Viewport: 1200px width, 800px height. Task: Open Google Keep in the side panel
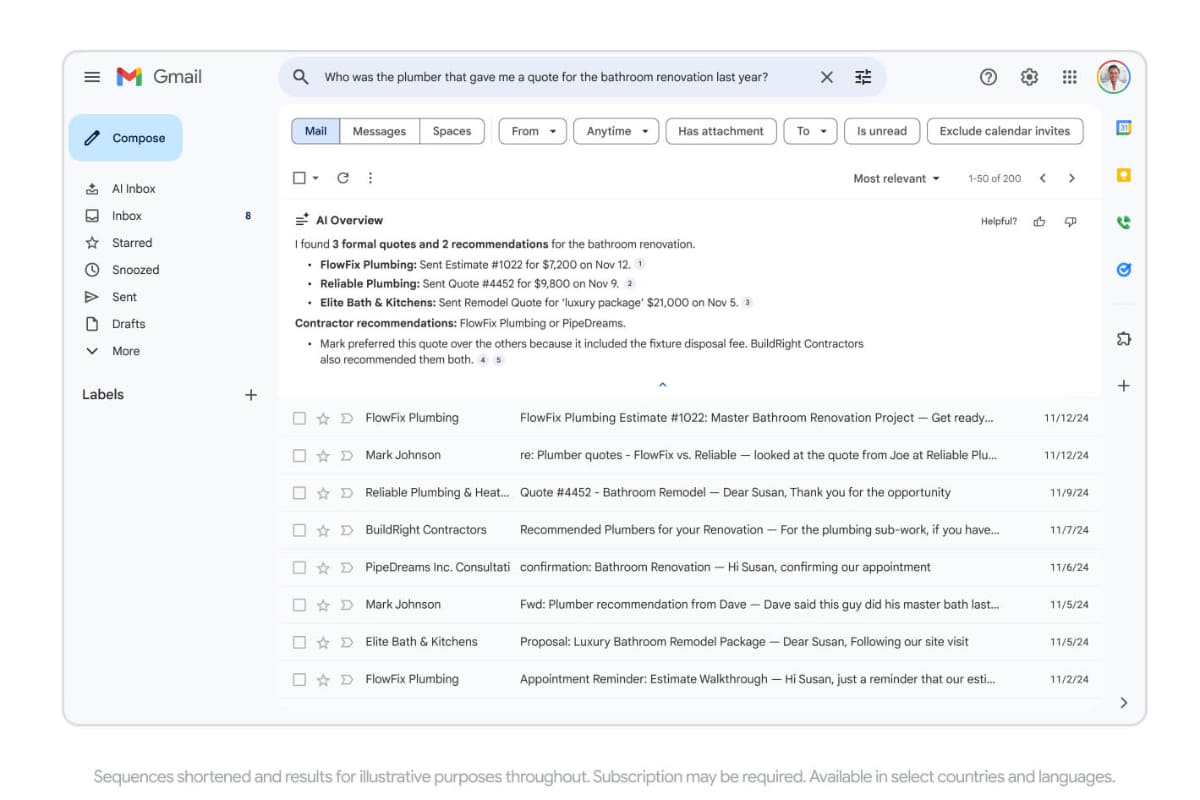tap(1123, 176)
